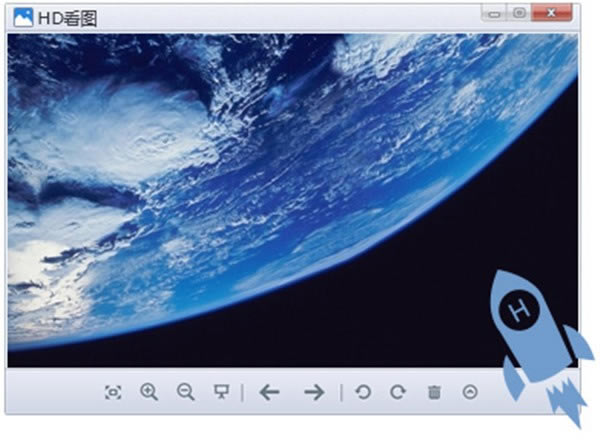The height and width of the screenshot is (440, 600).
Task: Rotate the image counterclockwise
Action: tap(363, 392)
